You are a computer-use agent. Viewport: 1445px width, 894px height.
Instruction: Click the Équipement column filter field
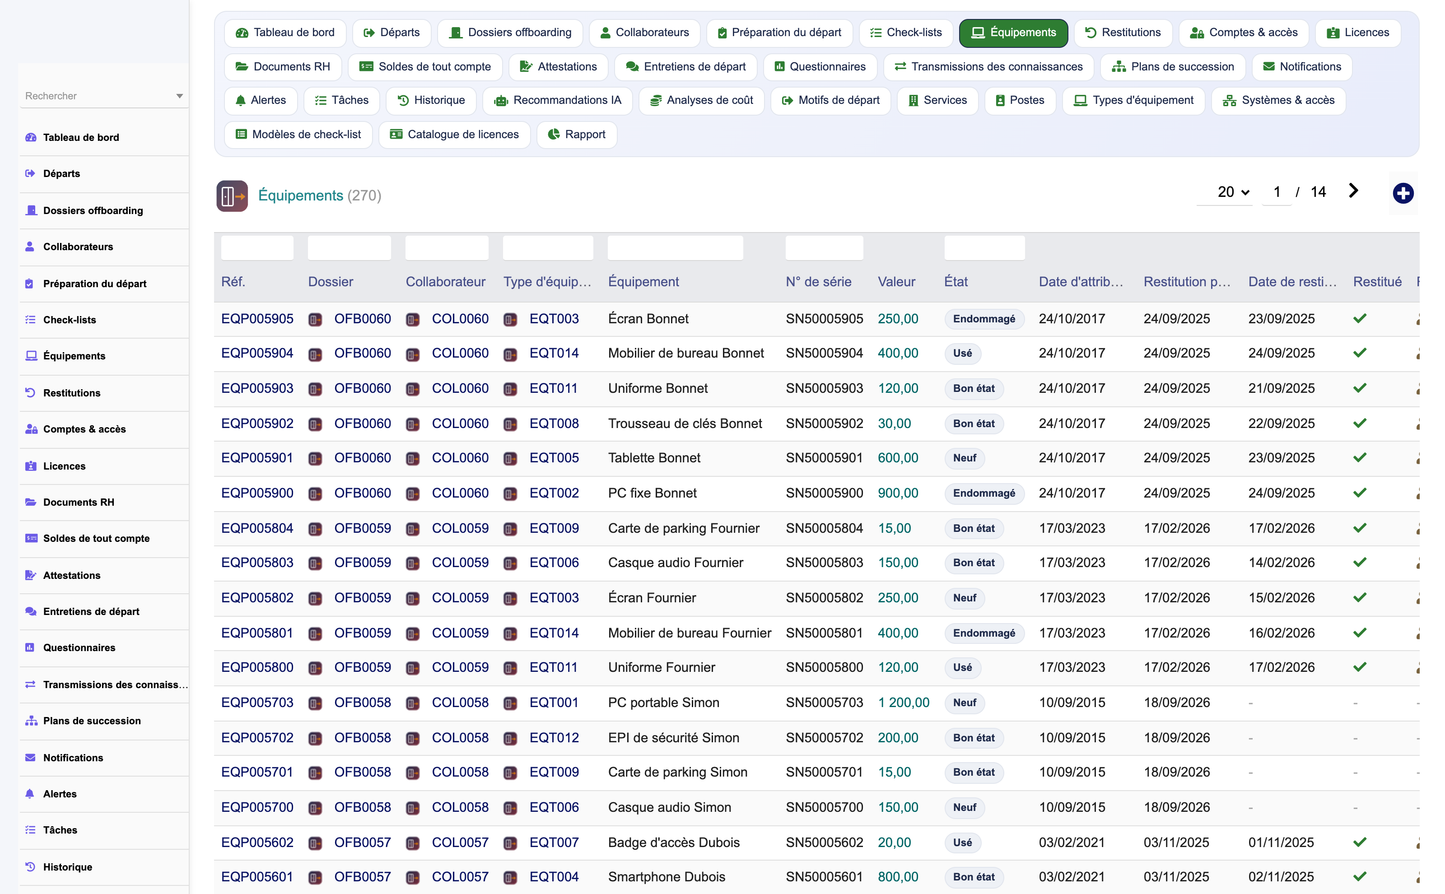click(676, 248)
